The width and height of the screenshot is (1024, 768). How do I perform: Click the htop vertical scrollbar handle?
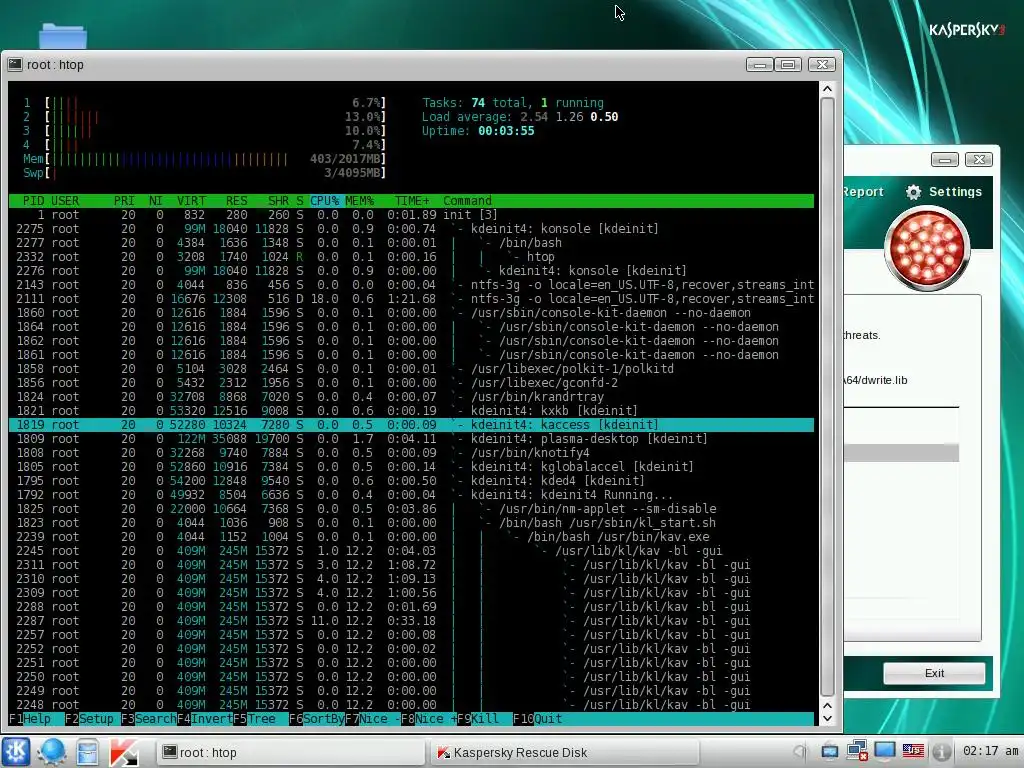point(827,396)
